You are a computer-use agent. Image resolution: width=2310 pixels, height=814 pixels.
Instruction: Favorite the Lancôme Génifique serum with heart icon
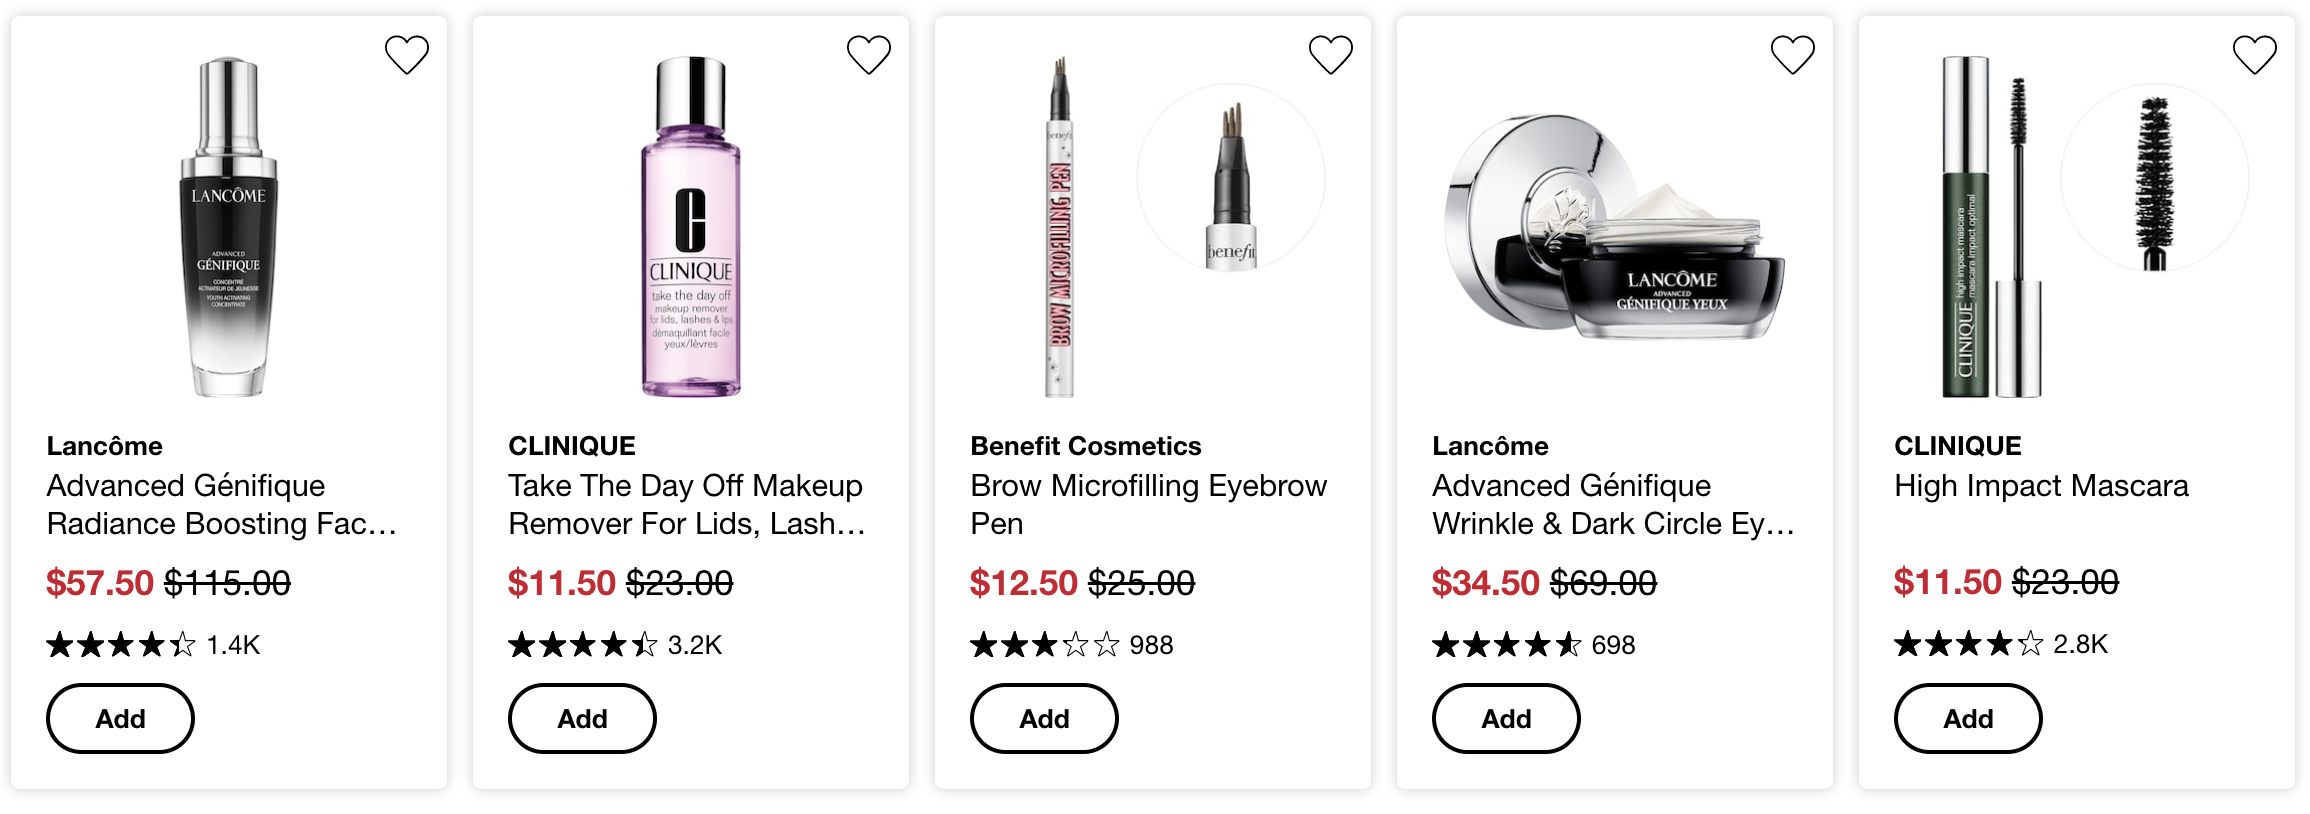click(x=406, y=55)
